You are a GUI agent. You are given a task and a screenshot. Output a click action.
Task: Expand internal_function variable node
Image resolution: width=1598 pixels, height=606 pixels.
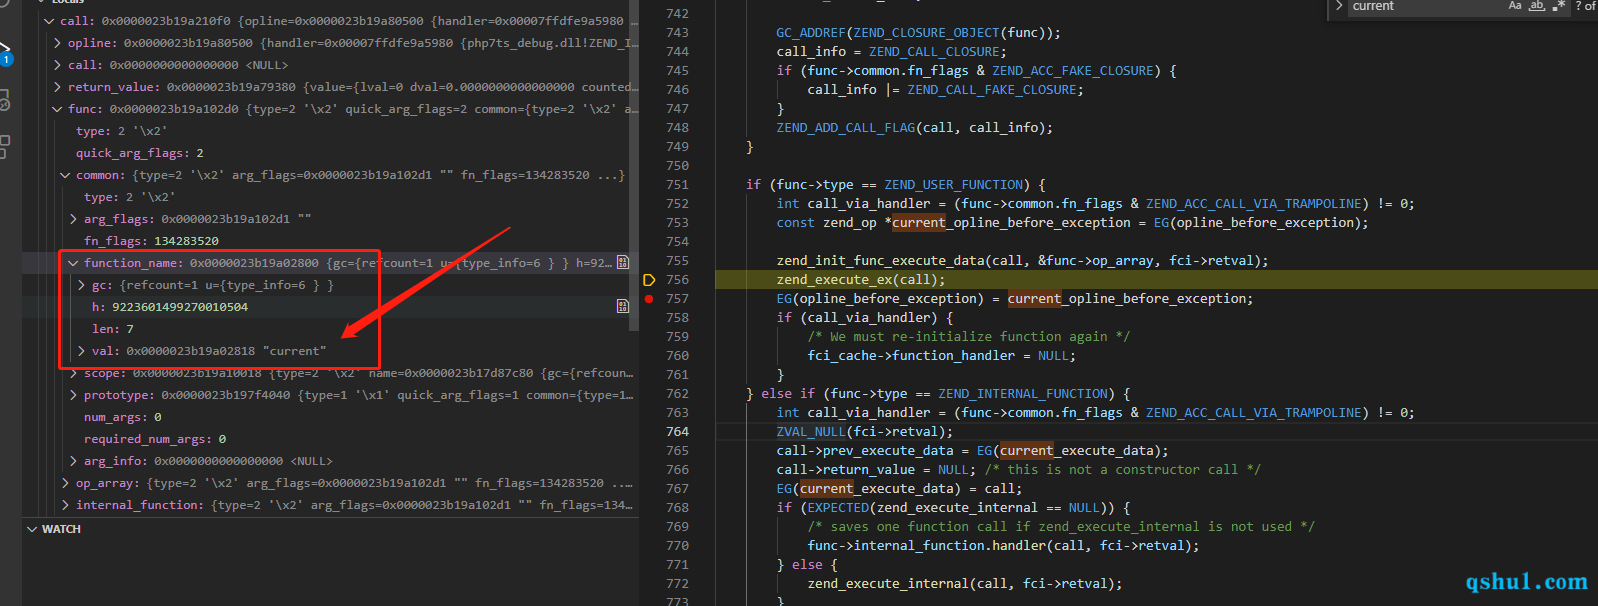[x=65, y=505]
